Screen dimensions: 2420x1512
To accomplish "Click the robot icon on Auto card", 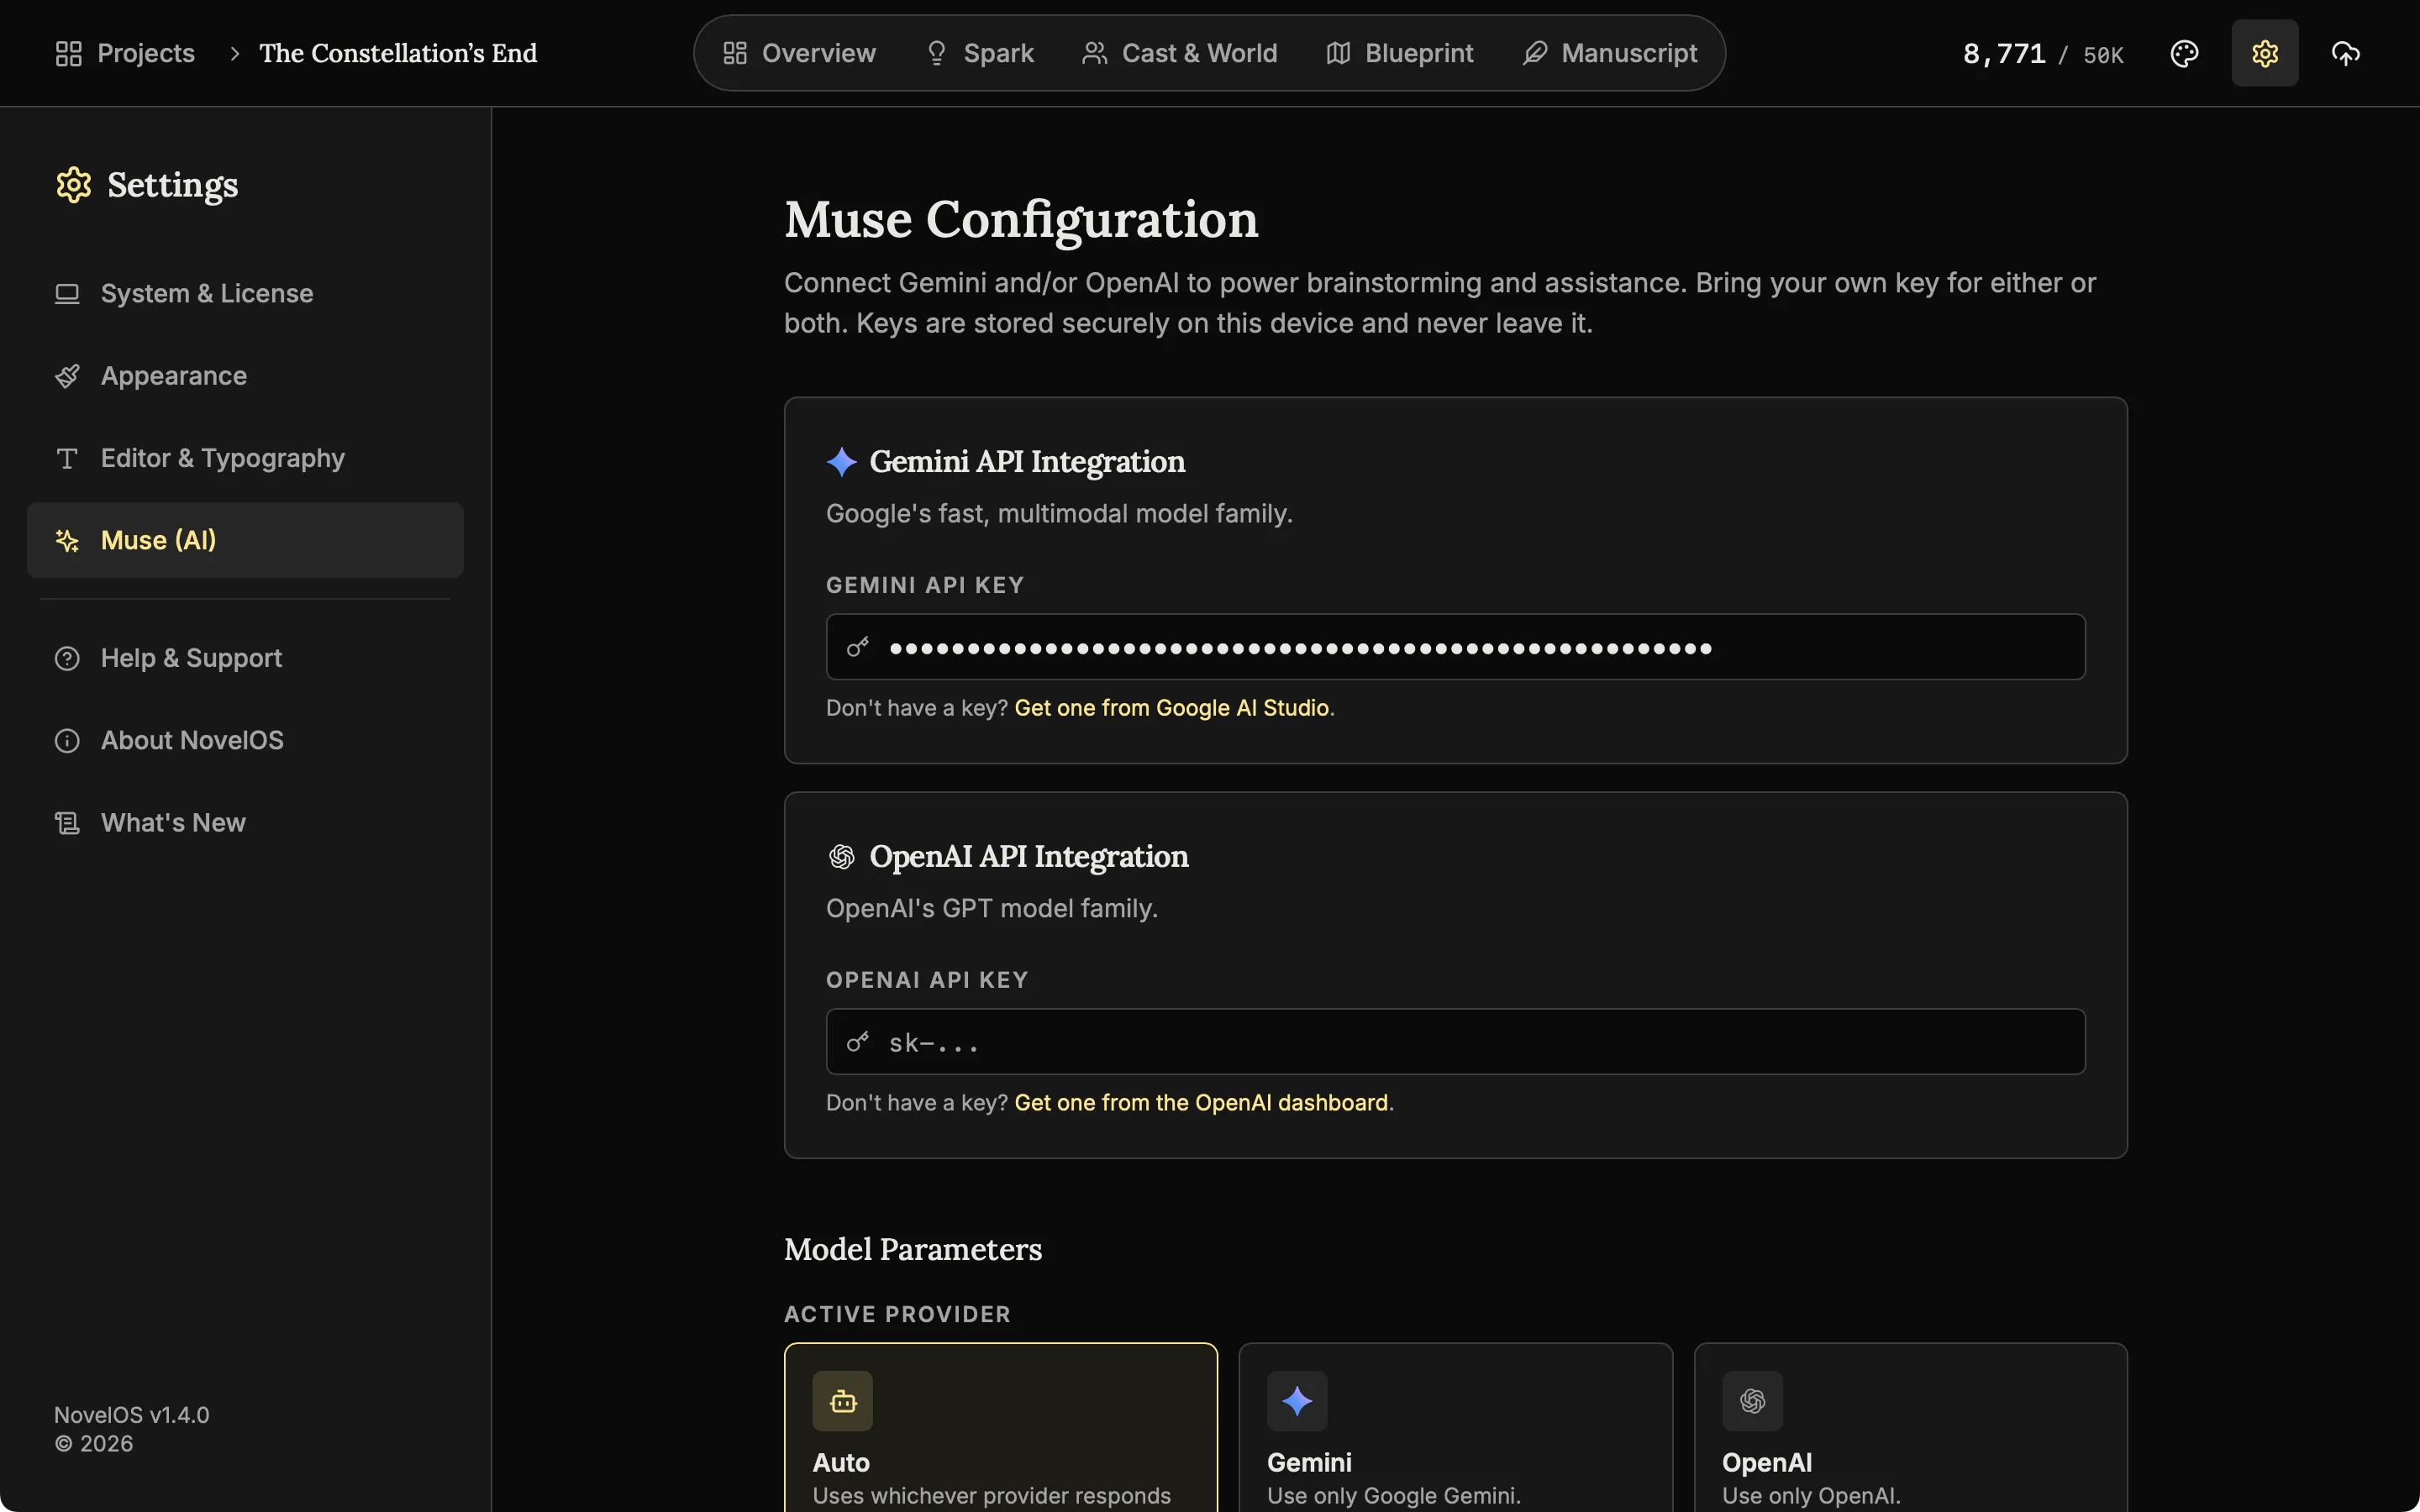I will (843, 1401).
